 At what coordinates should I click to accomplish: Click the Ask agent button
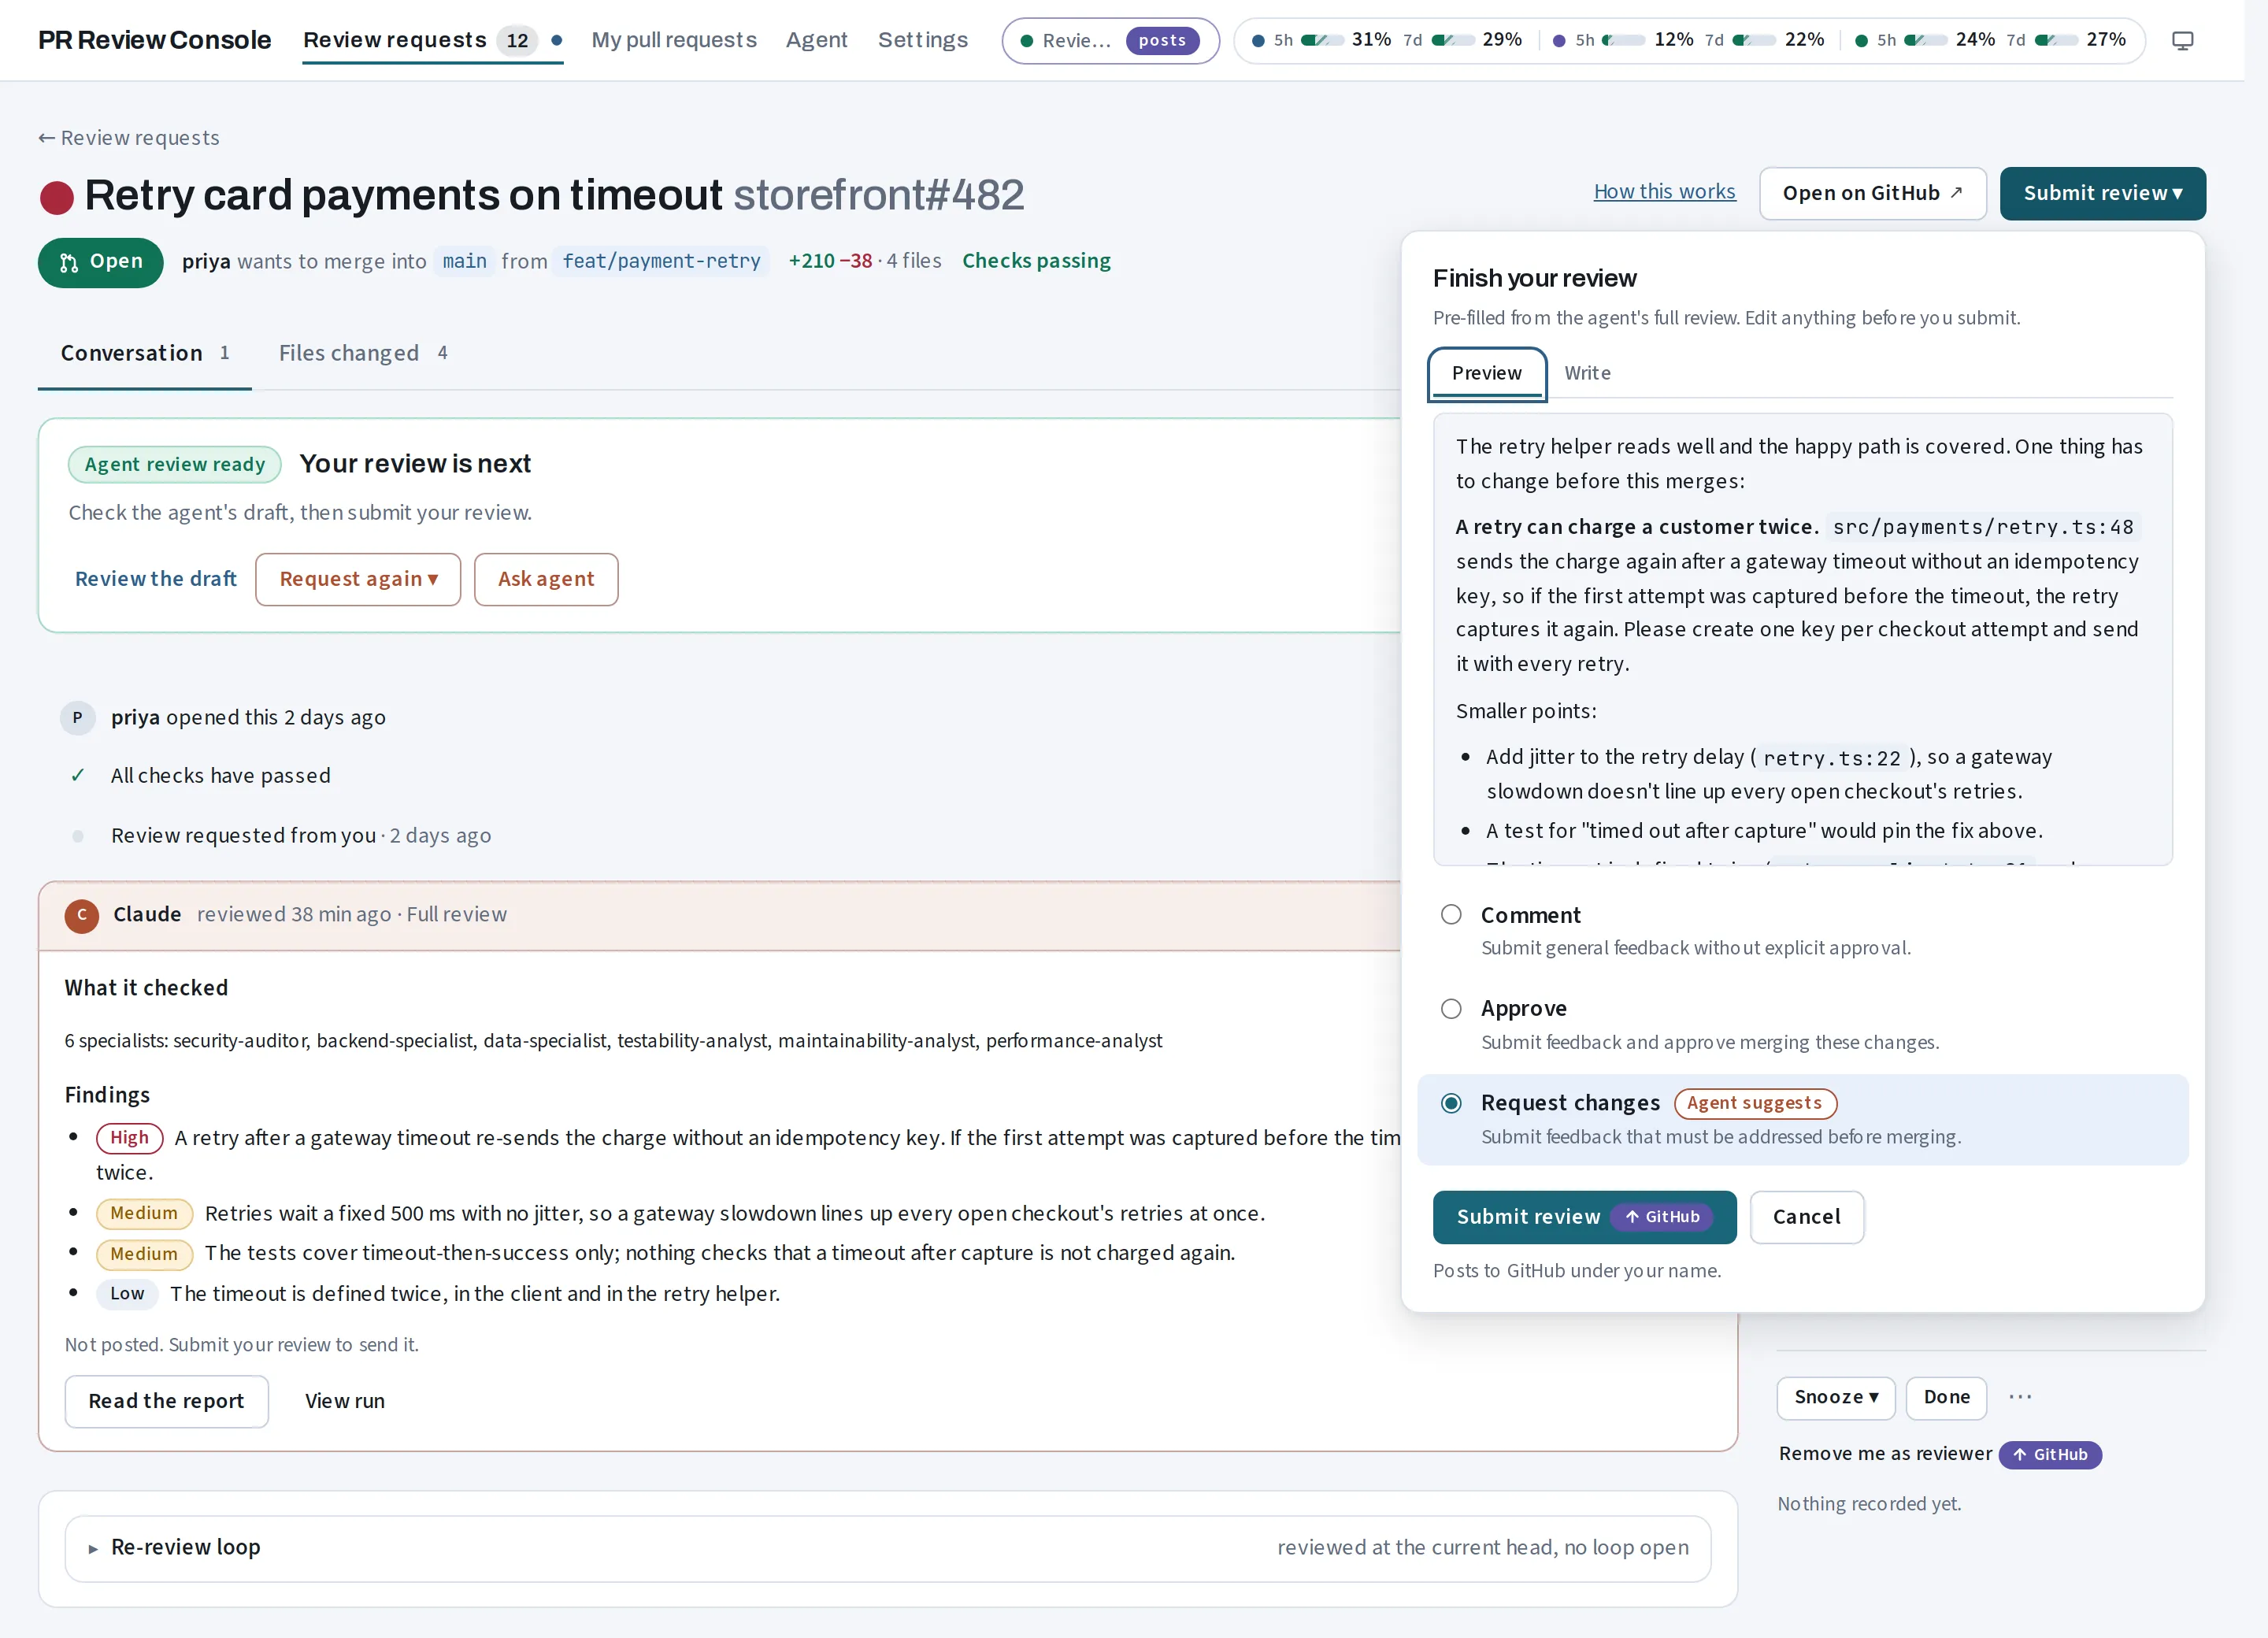[x=546, y=580]
